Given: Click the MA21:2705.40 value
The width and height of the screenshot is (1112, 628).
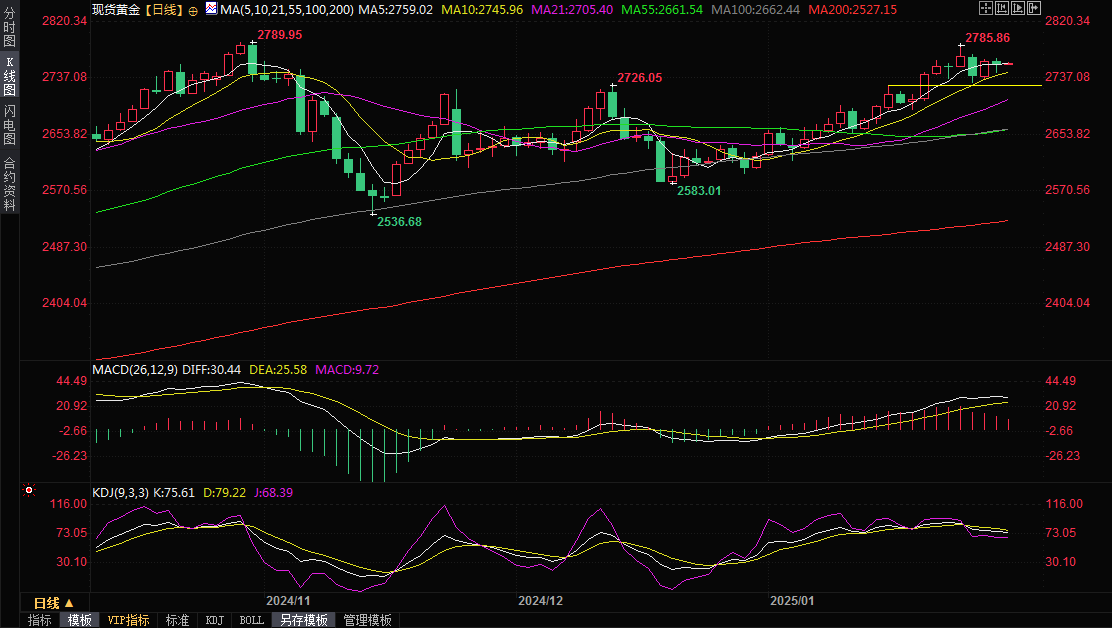Looking at the screenshot, I should click(x=572, y=10).
